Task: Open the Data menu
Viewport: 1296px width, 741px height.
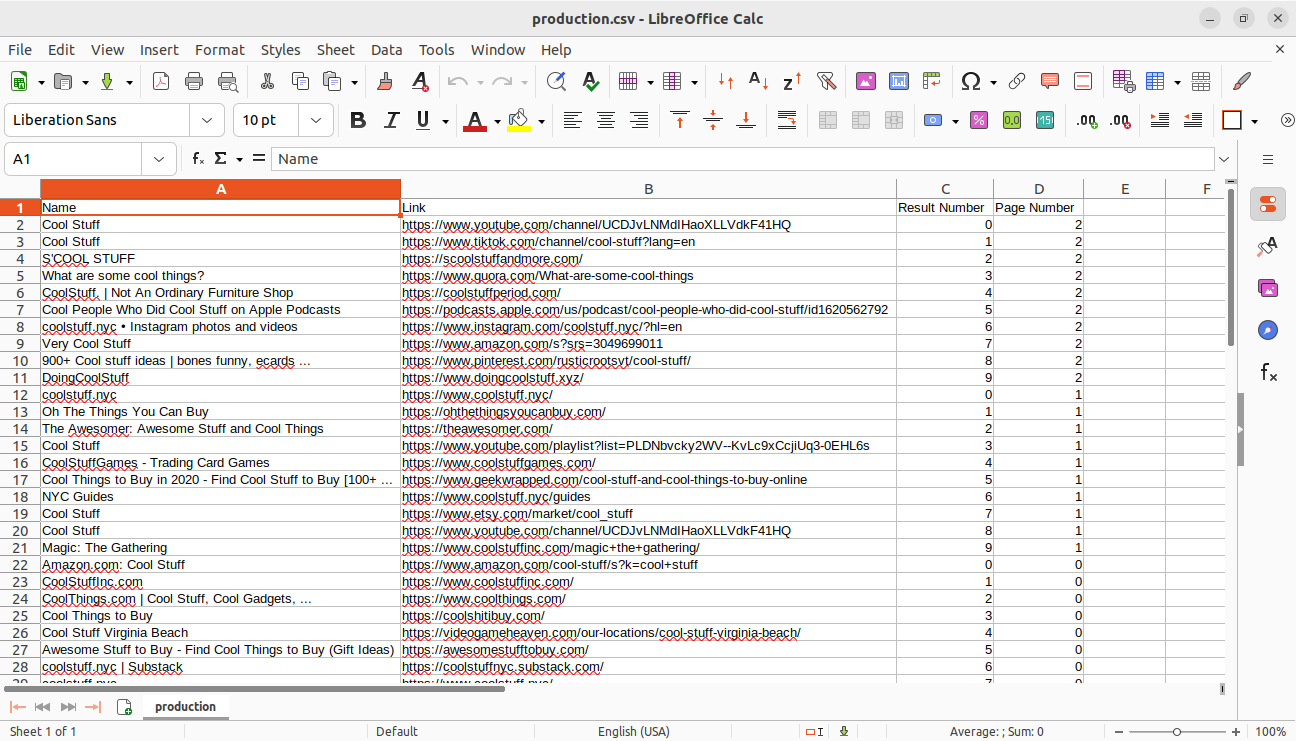Action: 386,49
